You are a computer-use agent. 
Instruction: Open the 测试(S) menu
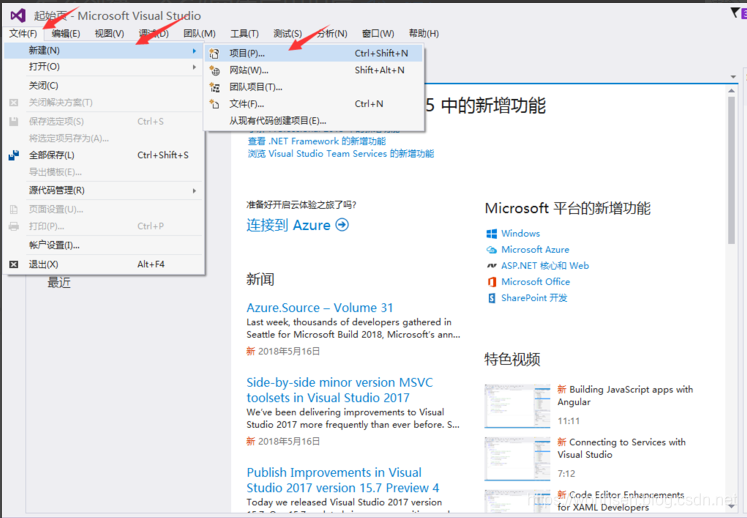(x=287, y=33)
